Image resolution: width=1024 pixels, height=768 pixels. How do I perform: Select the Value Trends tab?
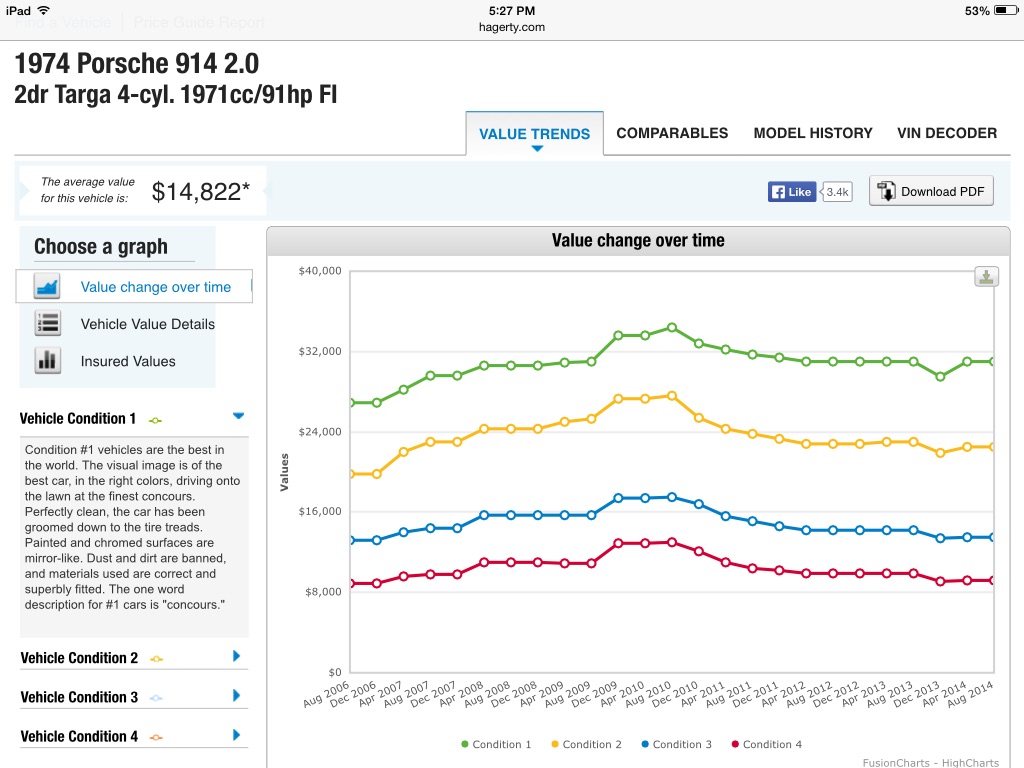point(535,134)
